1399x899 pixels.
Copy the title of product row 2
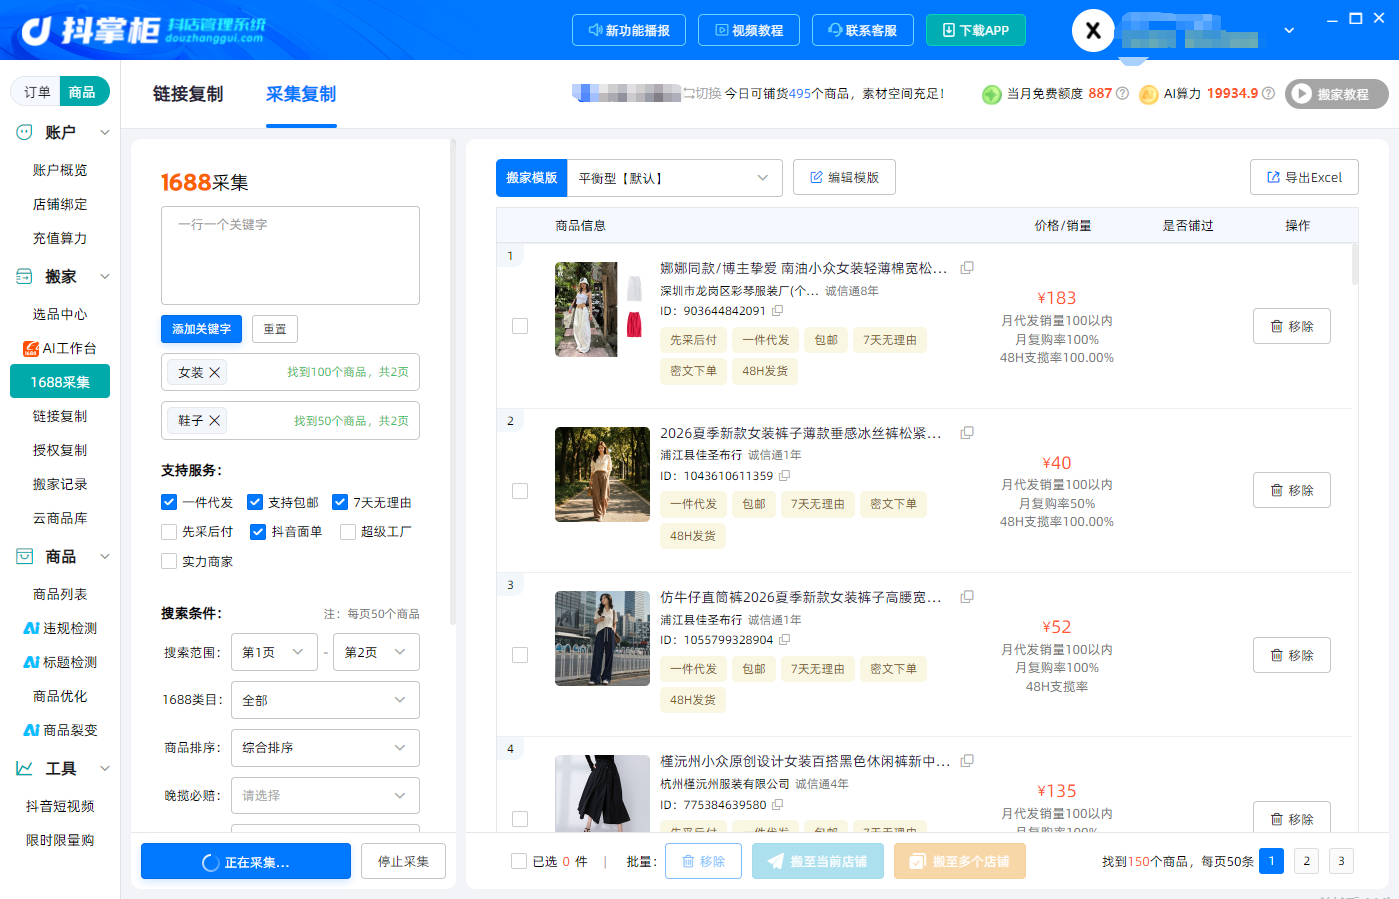(967, 433)
